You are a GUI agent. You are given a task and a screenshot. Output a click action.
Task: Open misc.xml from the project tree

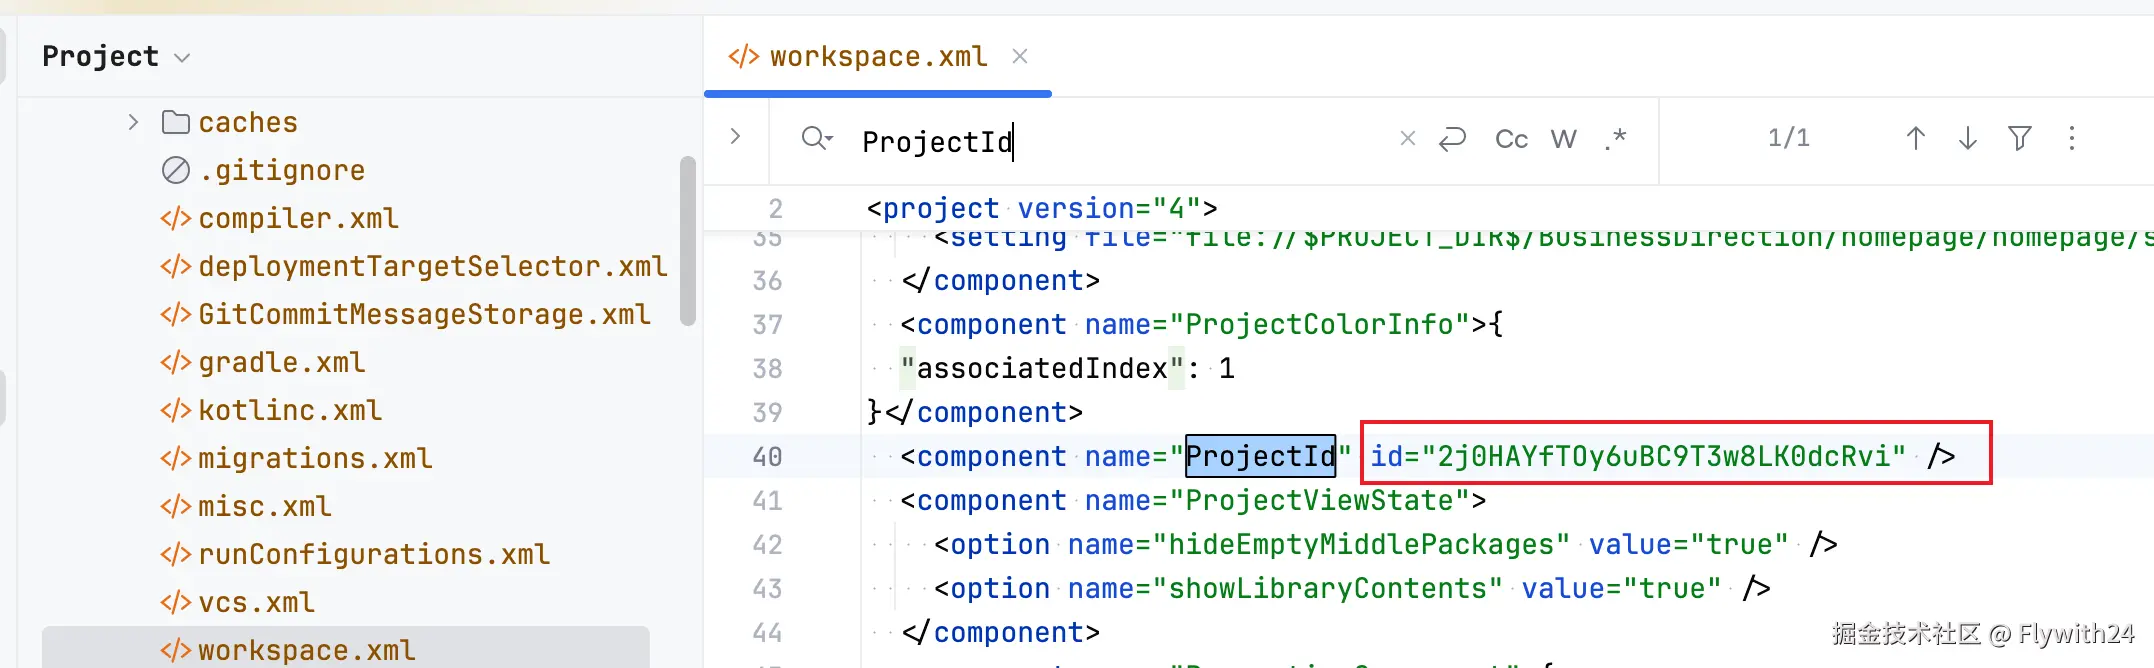point(264,506)
